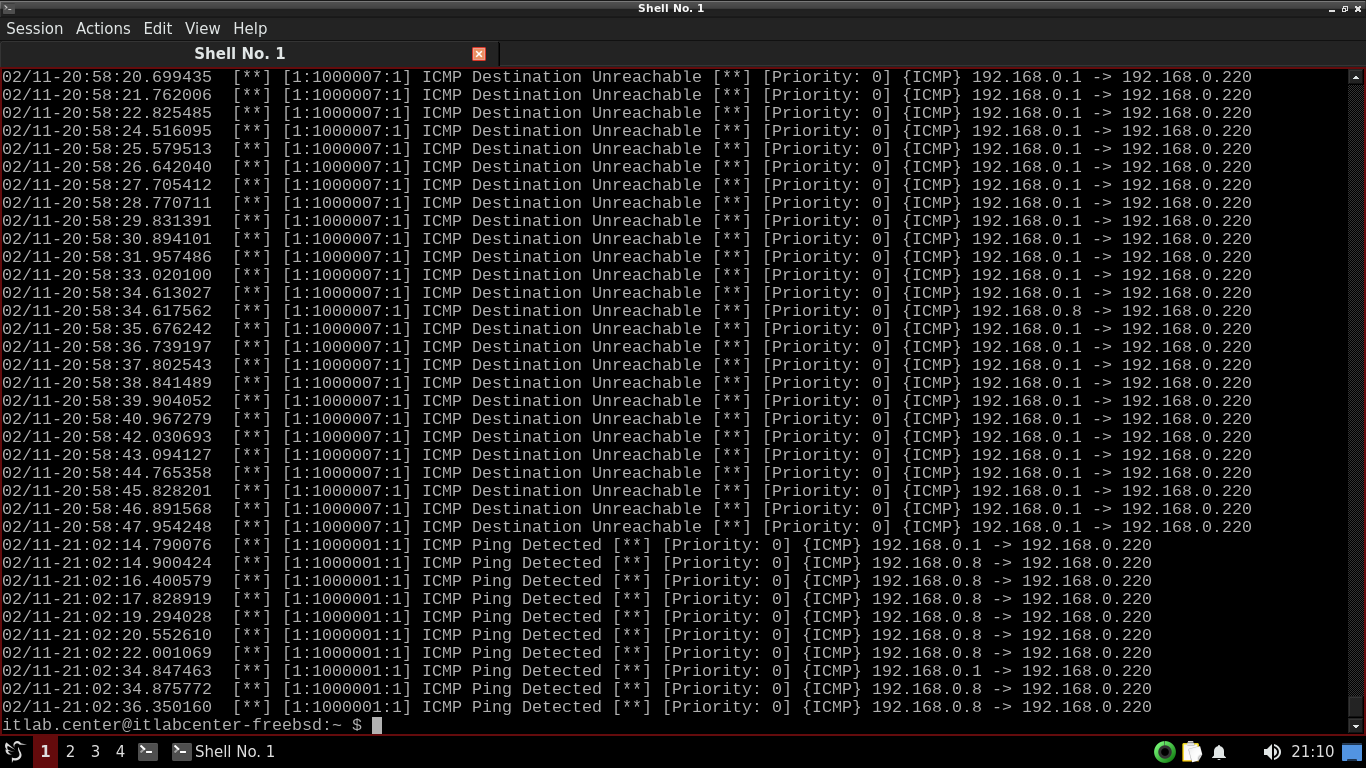
Task: Open the clipboard manager tray icon
Action: (x=1192, y=752)
